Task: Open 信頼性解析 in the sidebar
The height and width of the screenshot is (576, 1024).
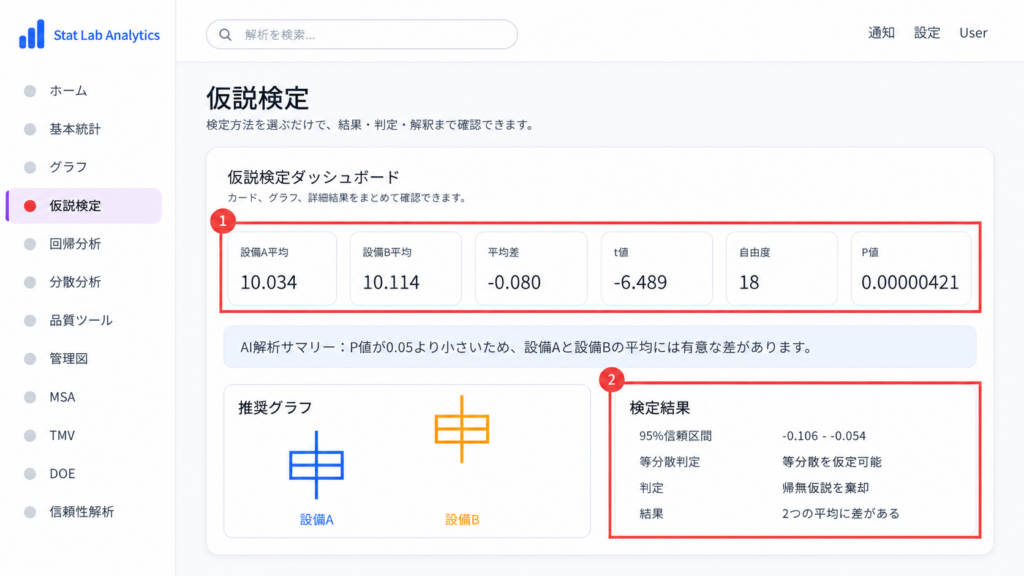Action: pyautogui.click(x=84, y=512)
